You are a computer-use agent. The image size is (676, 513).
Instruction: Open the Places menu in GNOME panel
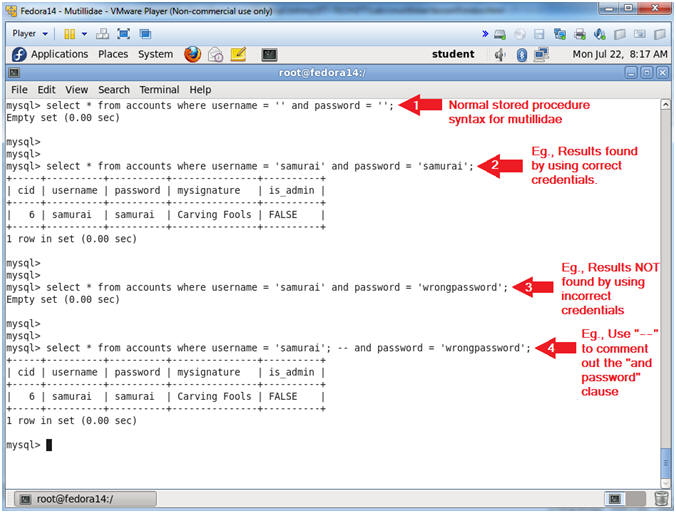pos(113,54)
